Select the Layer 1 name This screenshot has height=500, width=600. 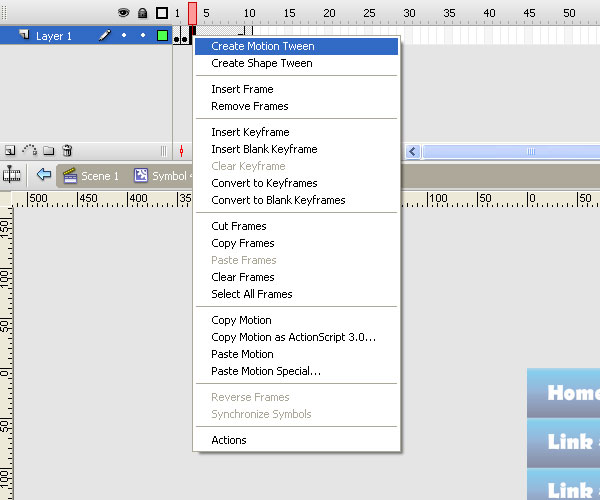coord(54,36)
